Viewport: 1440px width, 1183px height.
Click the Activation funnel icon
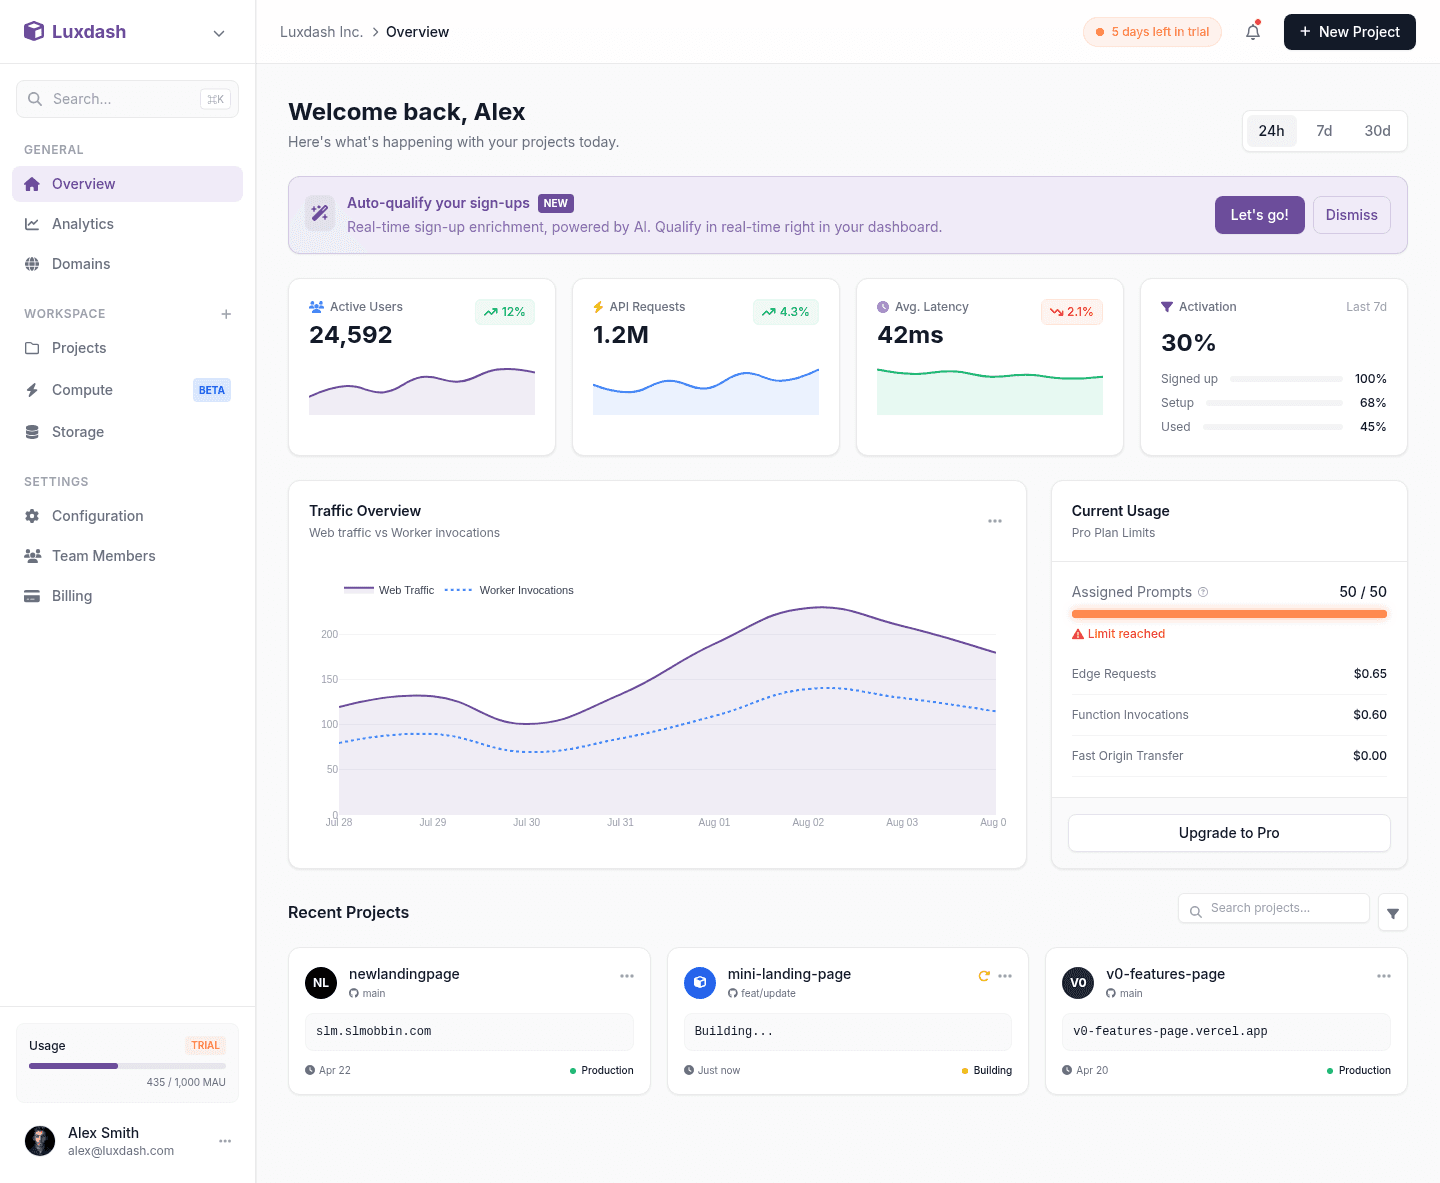point(1167,307)
